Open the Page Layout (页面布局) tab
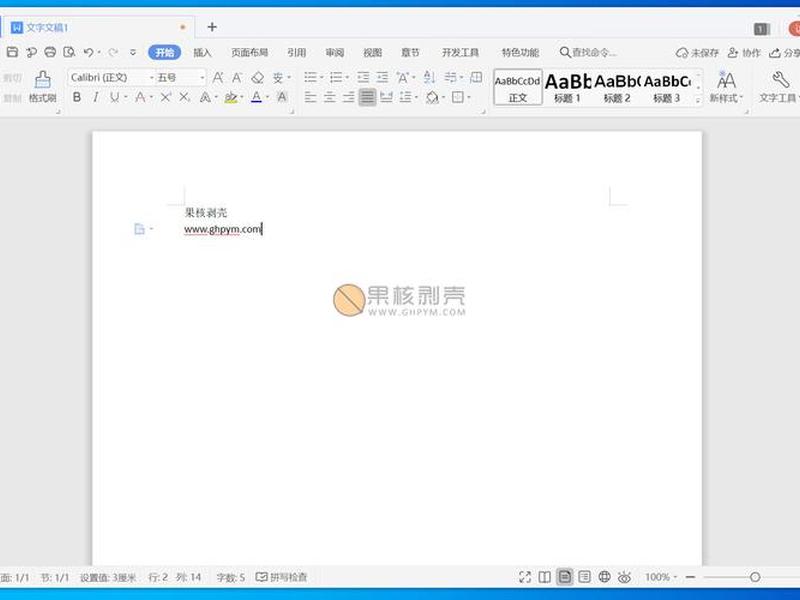Screen dimensions: 800x600 249,52
